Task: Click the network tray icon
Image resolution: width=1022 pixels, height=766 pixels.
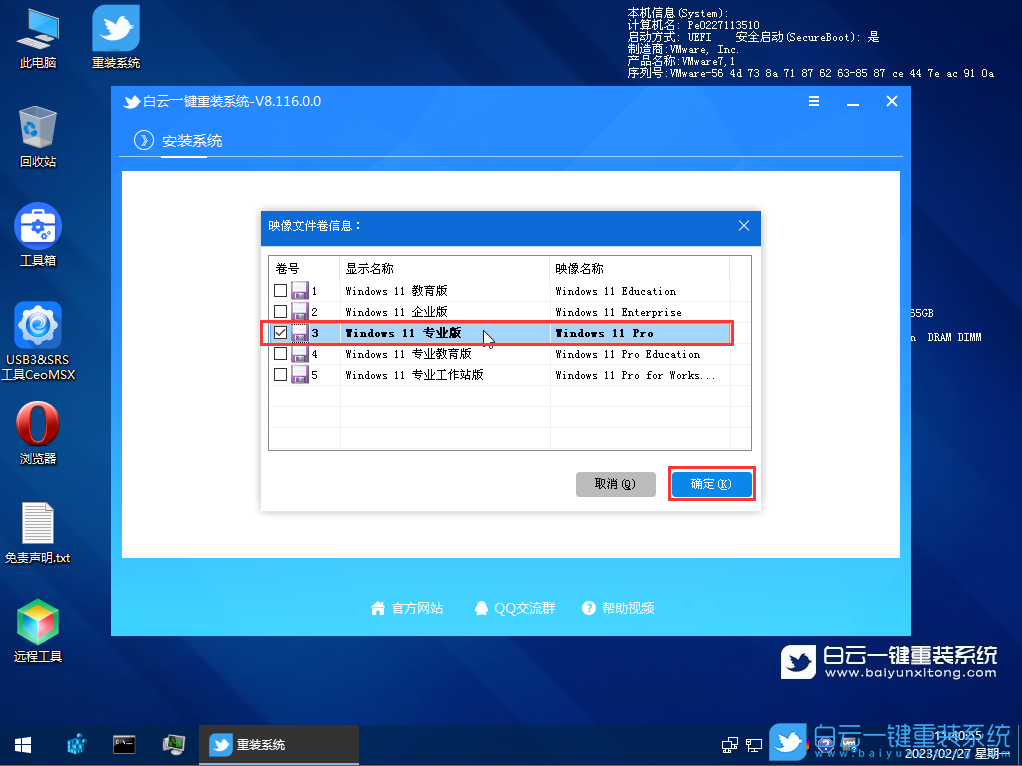Action: click(730, 744)
